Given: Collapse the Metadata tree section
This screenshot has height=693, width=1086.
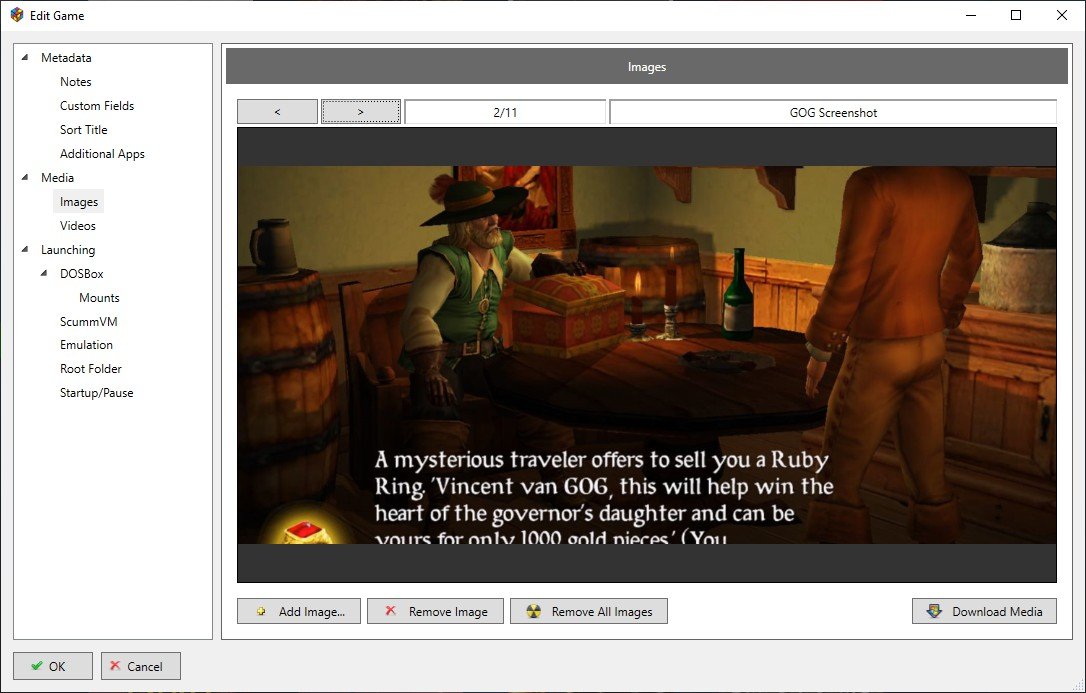Looking at the screenshot, I should (x=26, y=57).
